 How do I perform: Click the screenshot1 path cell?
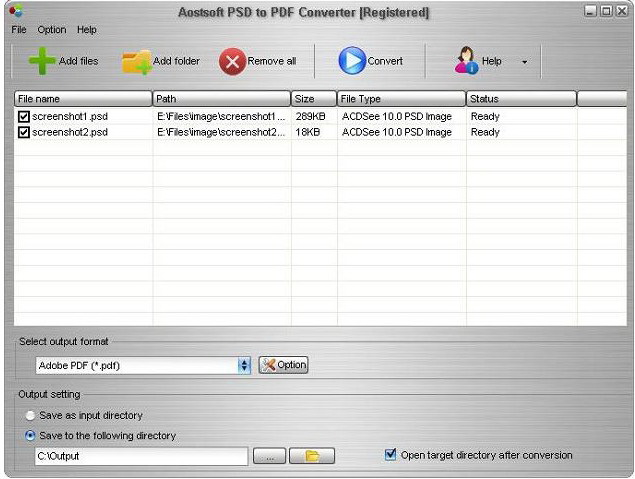point(221,117)
